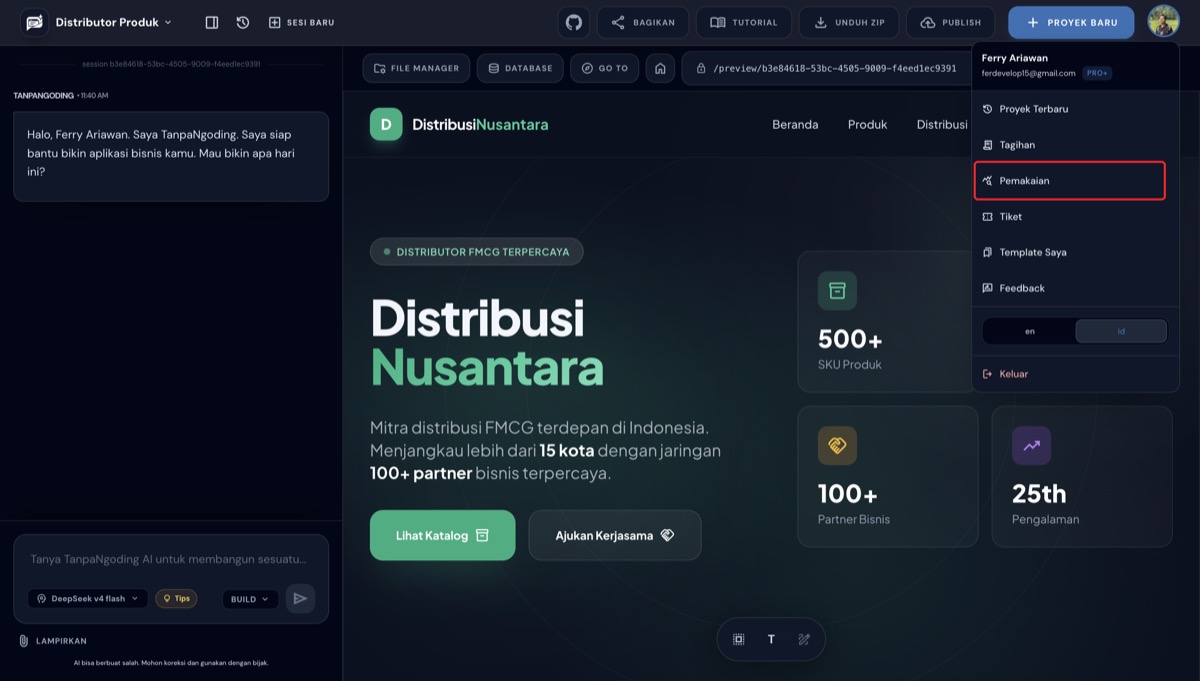Viewport: 1200px width, 681px height.
Task: Click the TanpaNgoding greeting message bubble
Action: point(171,156)
